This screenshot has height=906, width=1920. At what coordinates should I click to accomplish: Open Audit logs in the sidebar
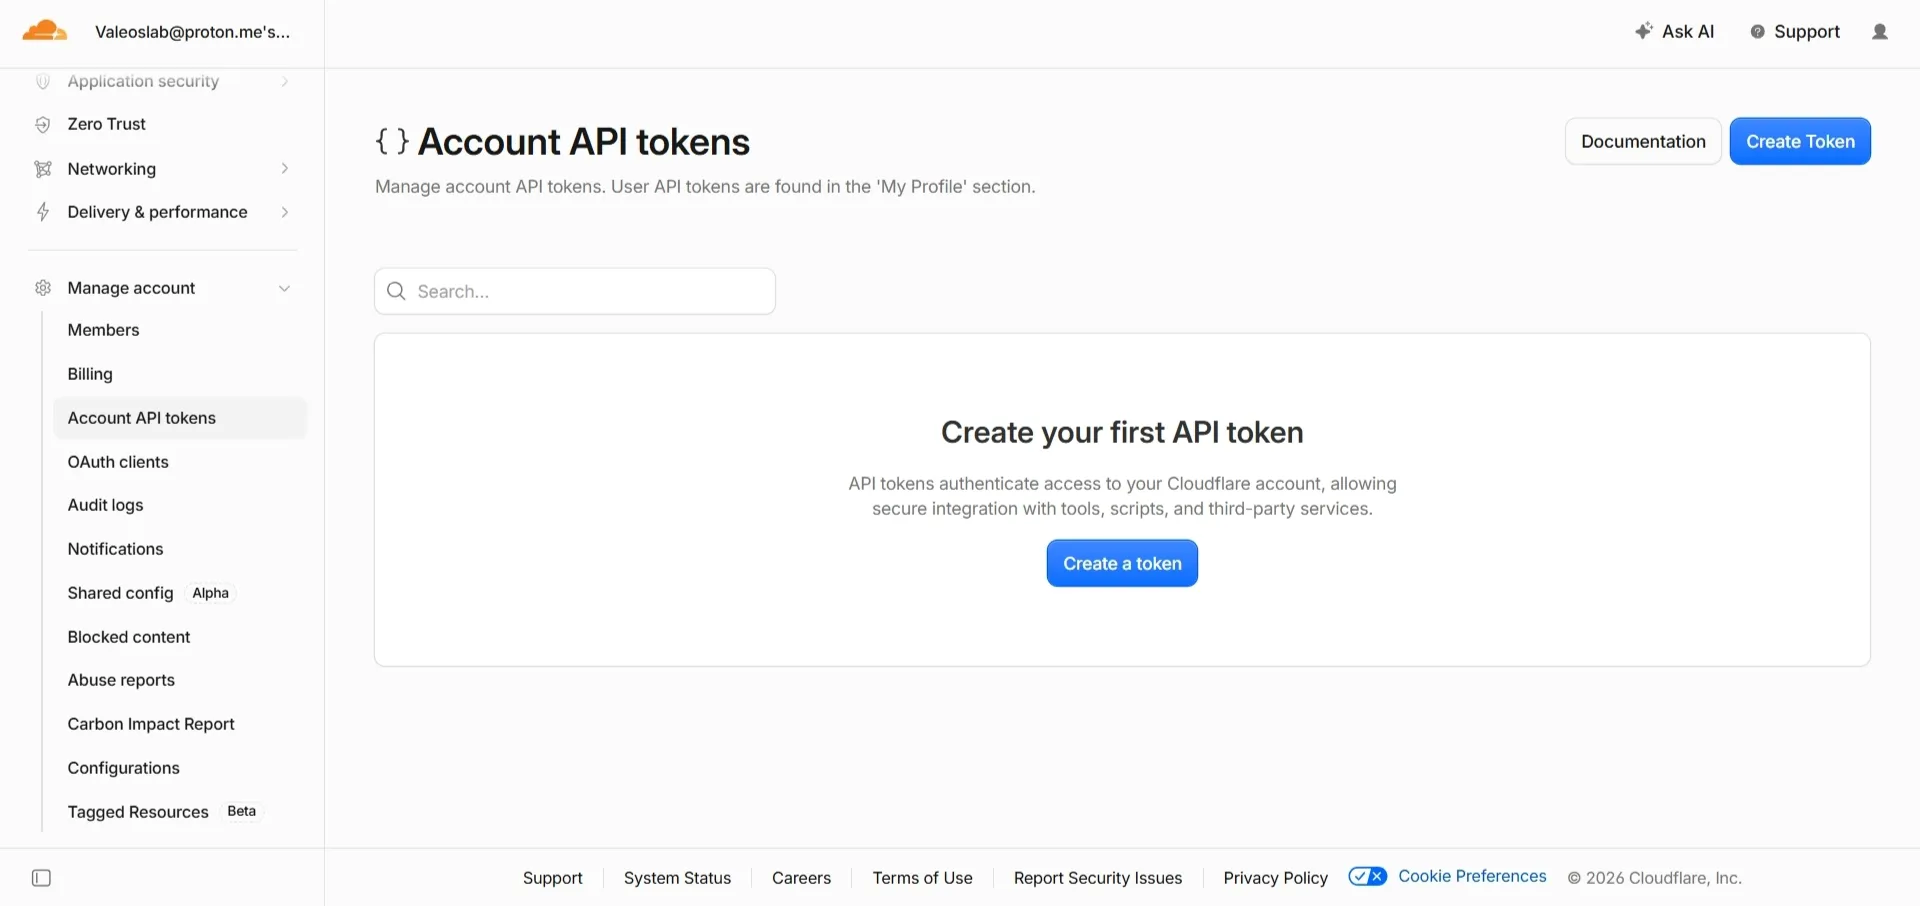[105, 505]
